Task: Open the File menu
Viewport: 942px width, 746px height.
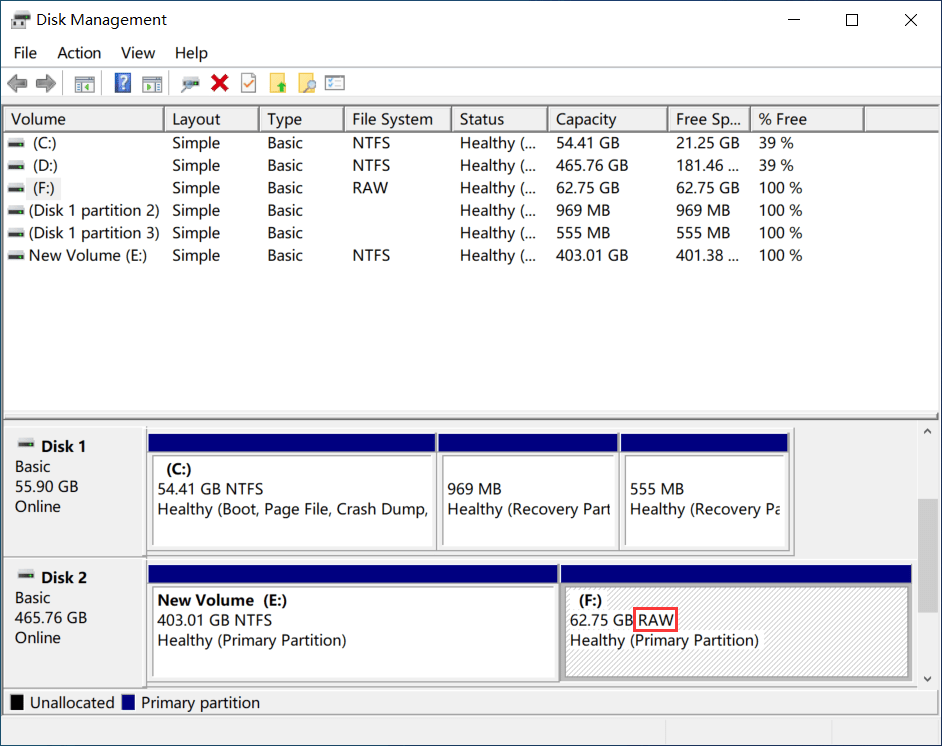Action: click(x=25, y=53)
